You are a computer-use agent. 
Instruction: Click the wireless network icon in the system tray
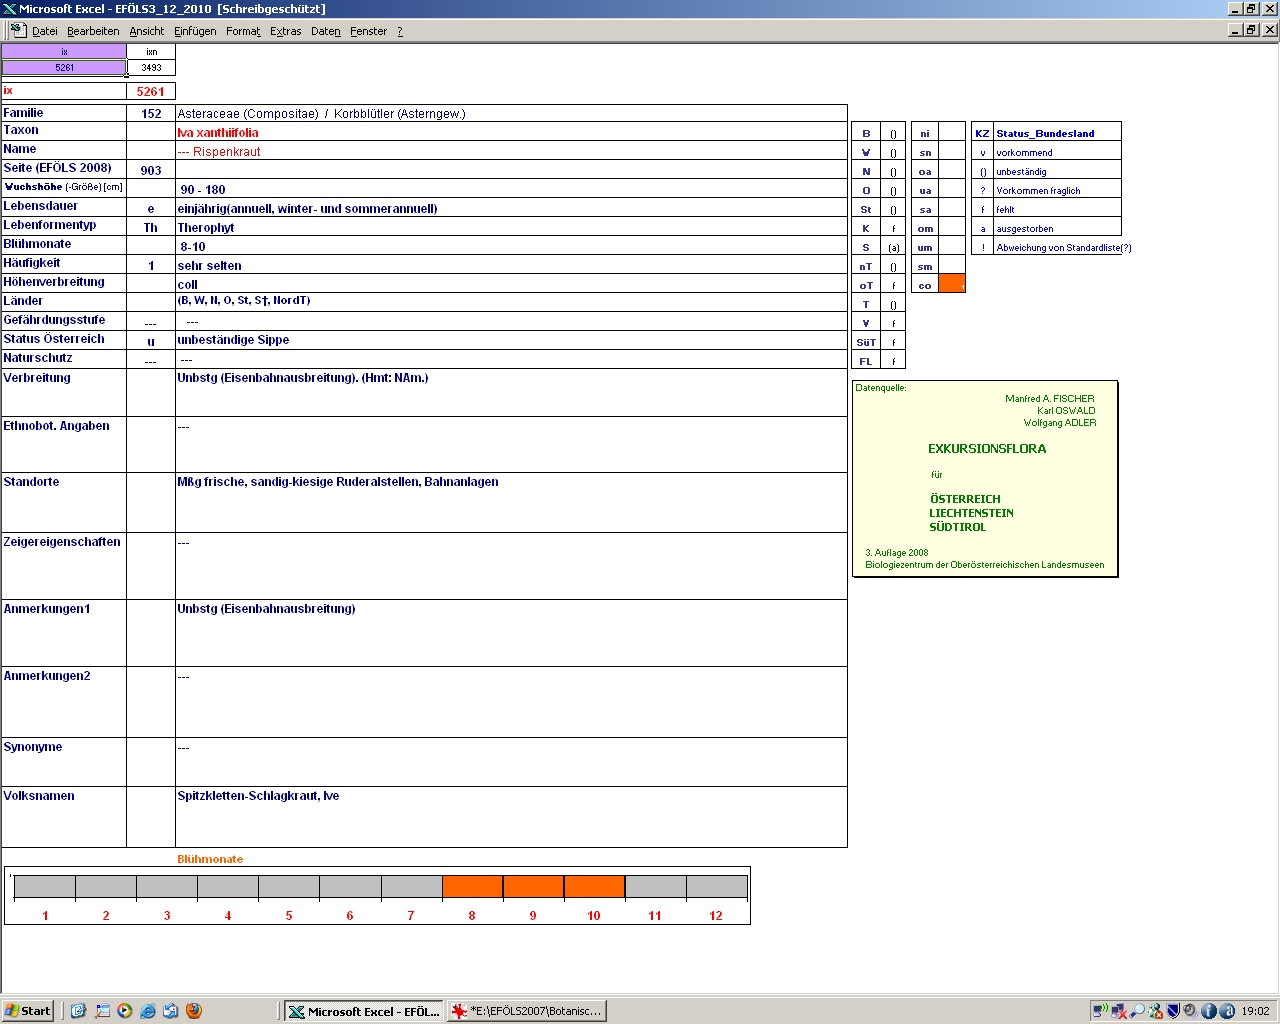[1100, 1011]
